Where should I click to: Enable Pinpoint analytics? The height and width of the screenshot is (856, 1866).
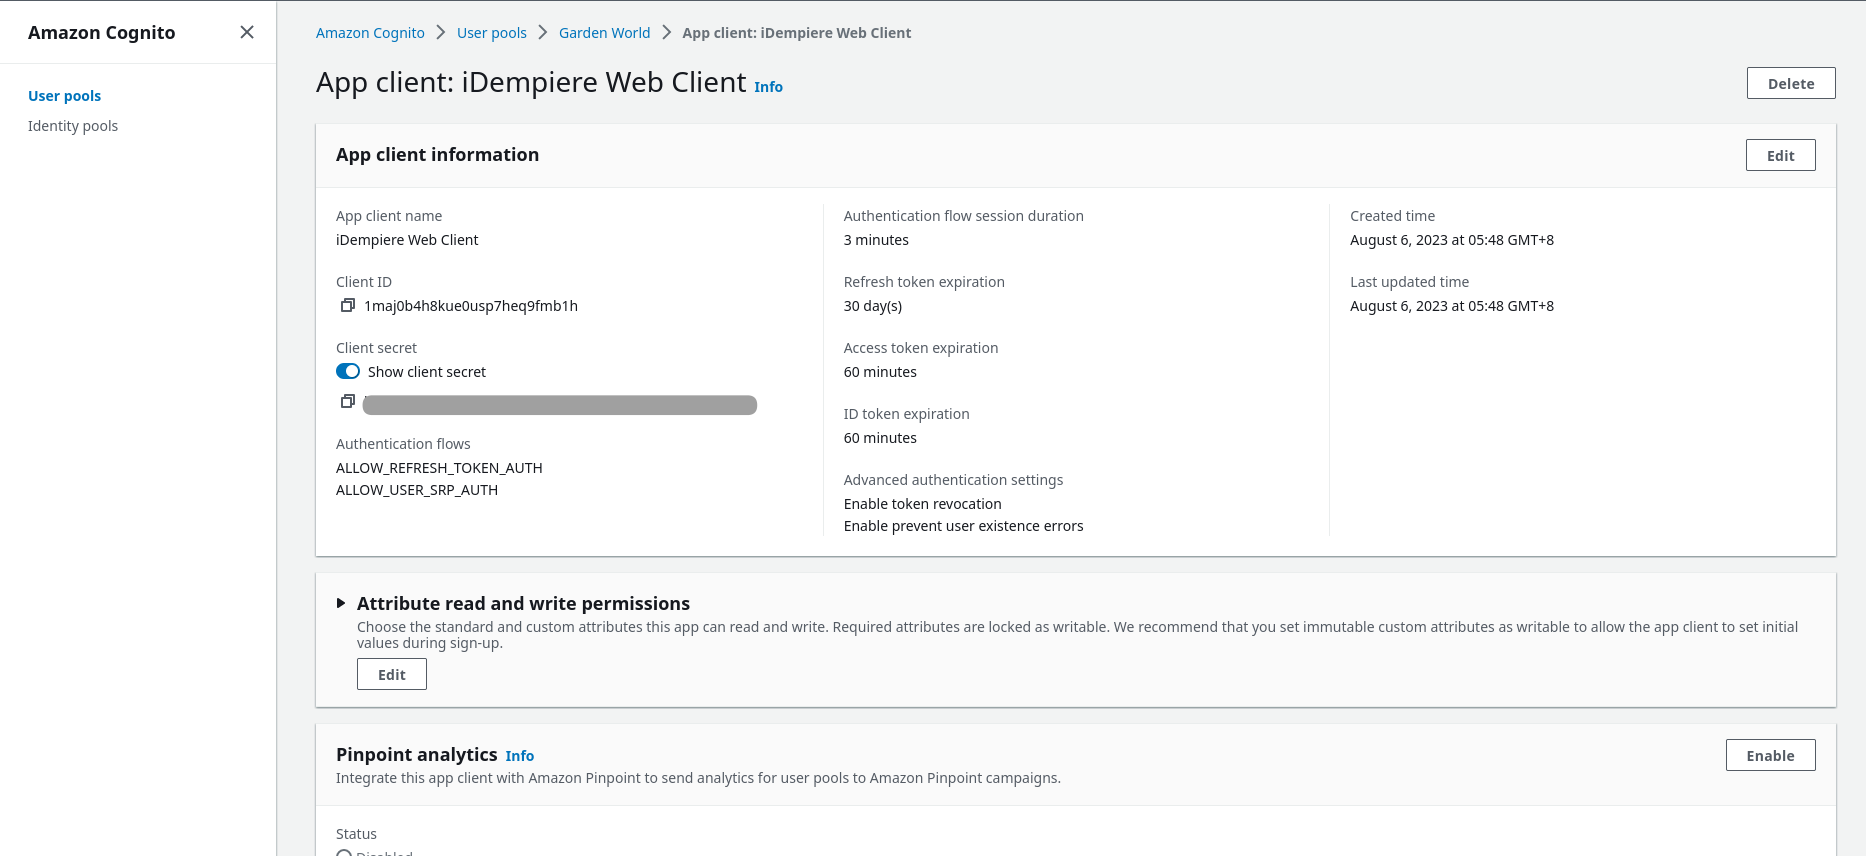point(1770,755)
